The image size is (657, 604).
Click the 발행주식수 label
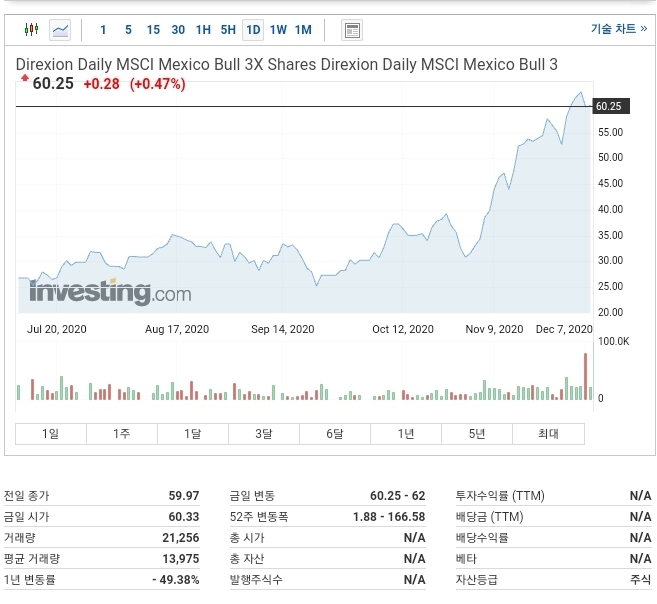tap(256, 580)
